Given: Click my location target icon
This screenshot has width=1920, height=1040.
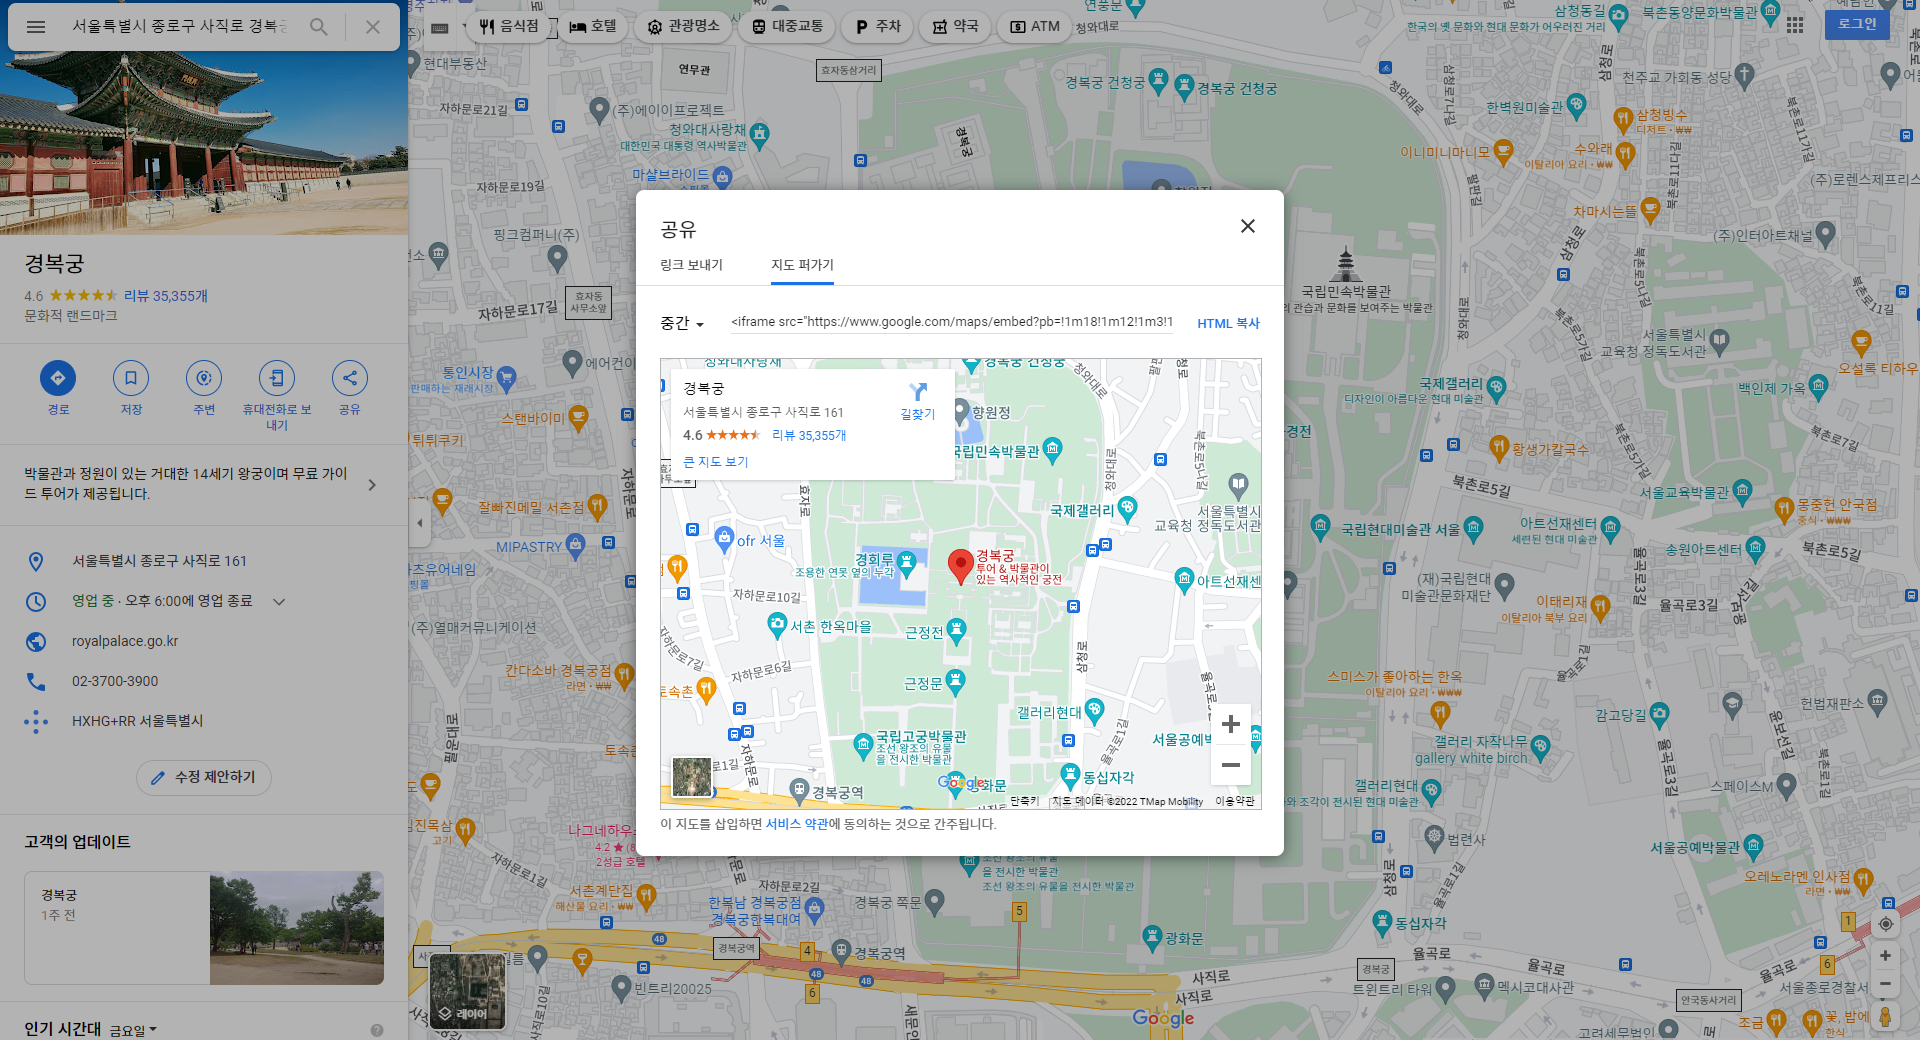Looking at the screenshot, I should point(1885,924).
